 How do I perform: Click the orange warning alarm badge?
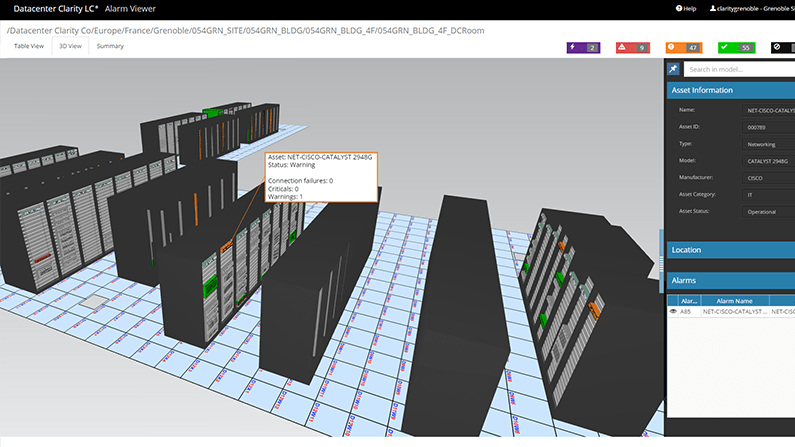point(682,47)
